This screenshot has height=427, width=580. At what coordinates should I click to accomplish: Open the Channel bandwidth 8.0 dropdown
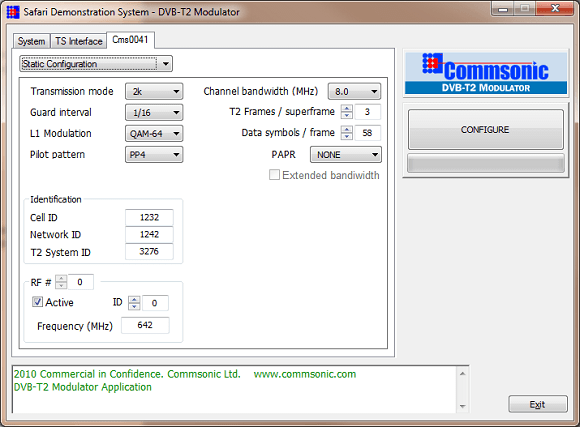[354, 91]
